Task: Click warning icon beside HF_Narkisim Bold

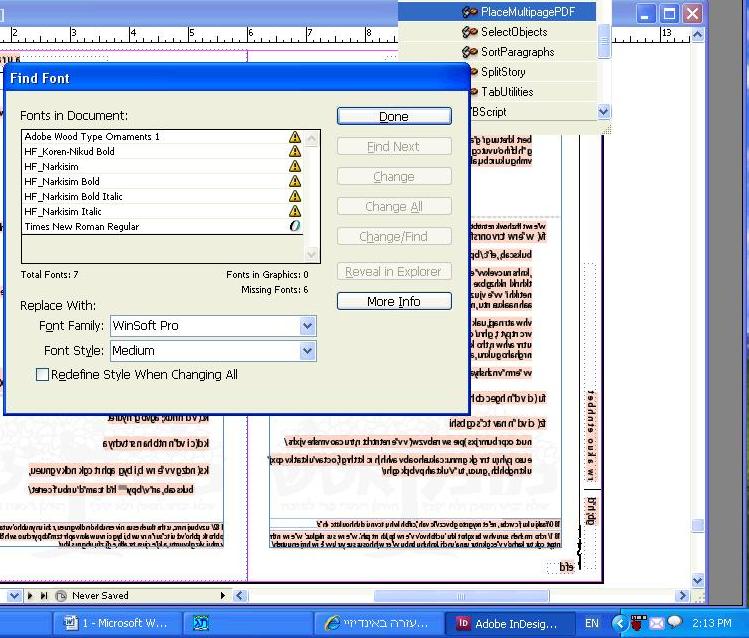Action: click(295, 181)
